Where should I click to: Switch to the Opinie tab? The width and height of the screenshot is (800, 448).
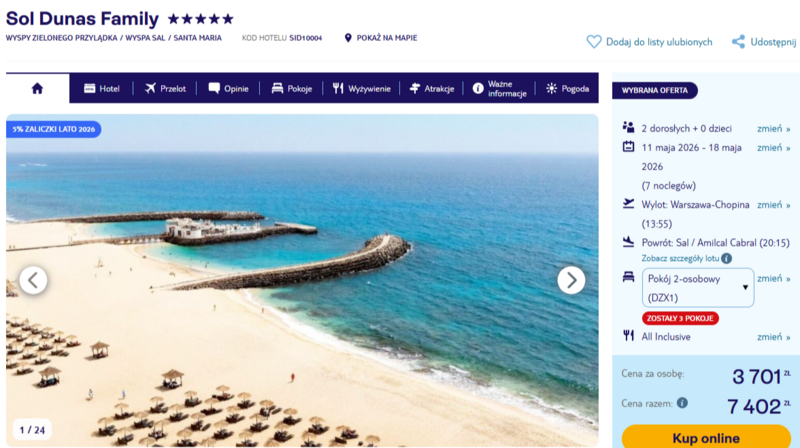click(x=229, y=88)
